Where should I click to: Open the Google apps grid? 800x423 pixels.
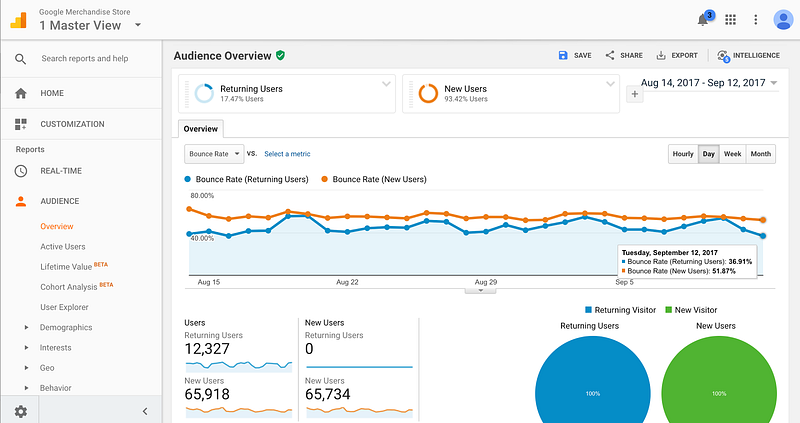731,20
